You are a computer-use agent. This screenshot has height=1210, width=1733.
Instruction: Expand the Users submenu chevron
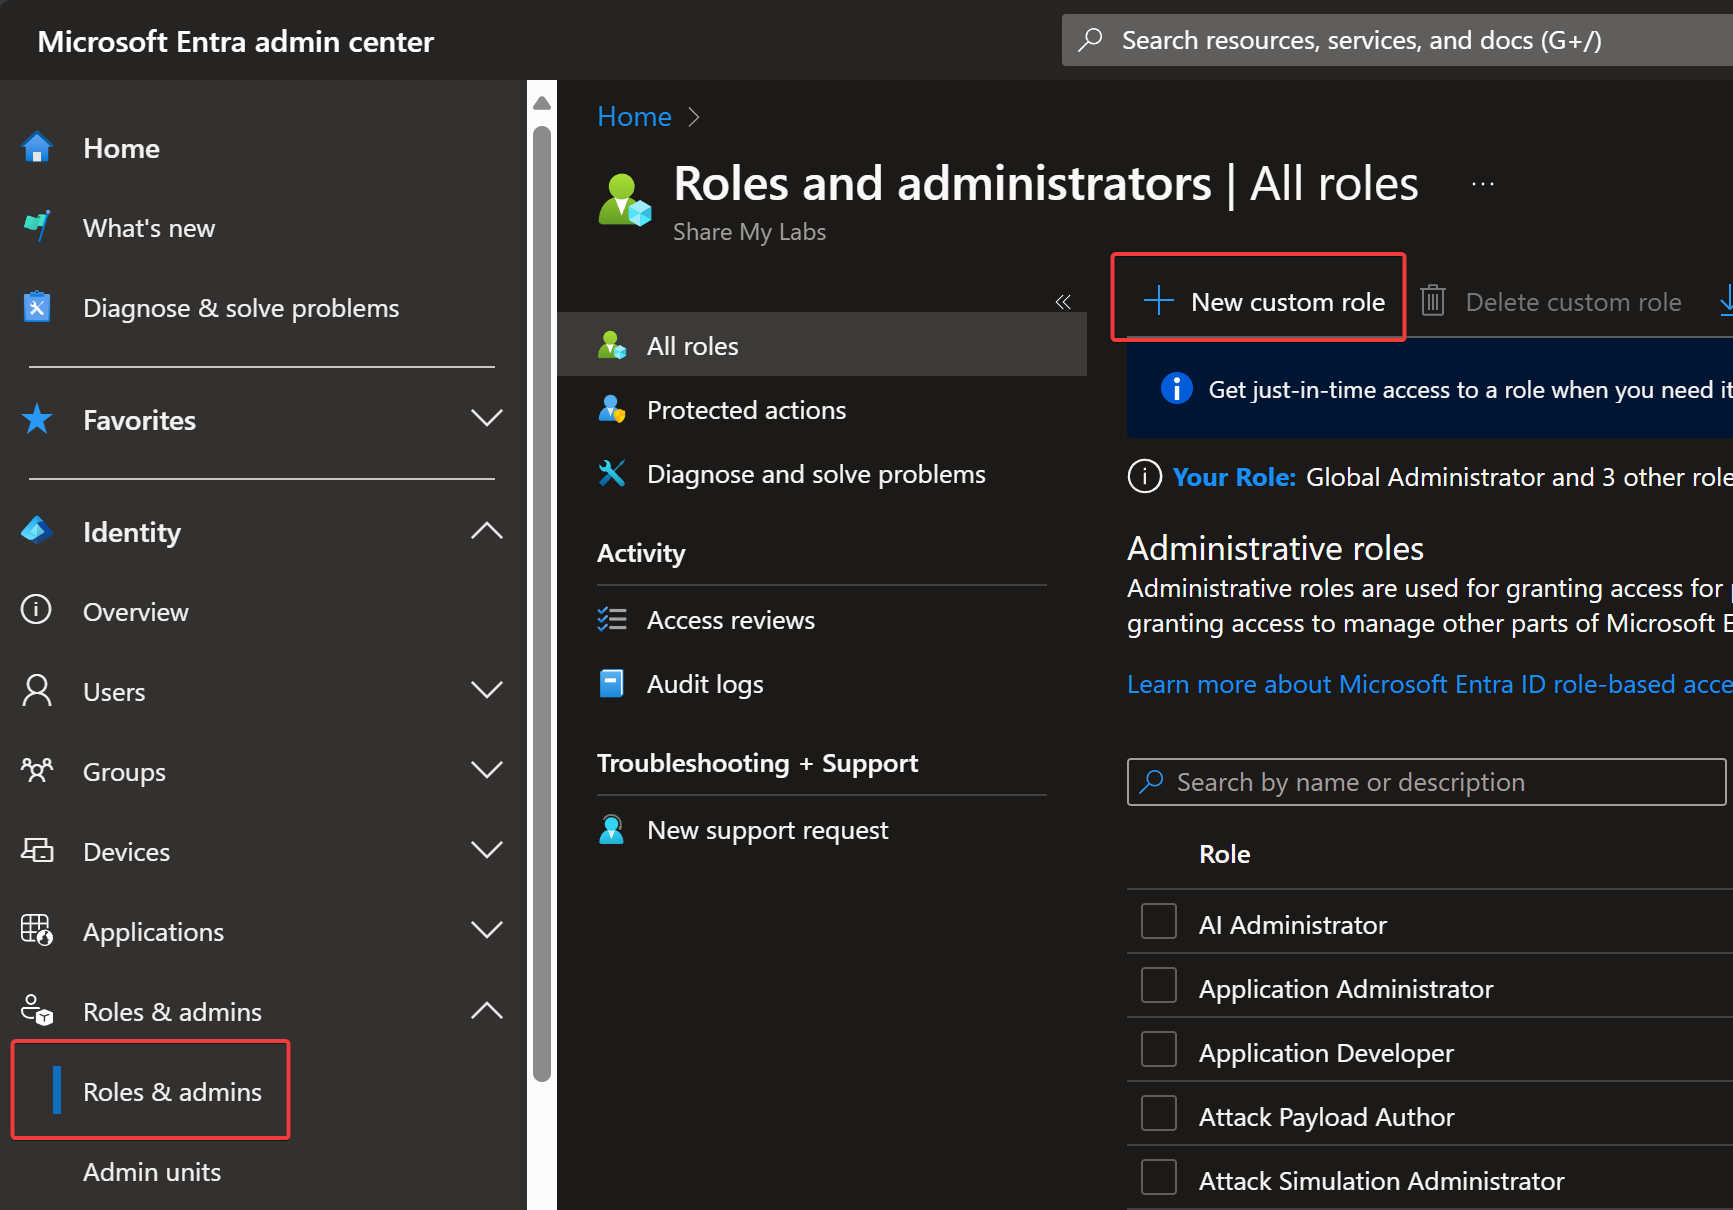(486, 691)
